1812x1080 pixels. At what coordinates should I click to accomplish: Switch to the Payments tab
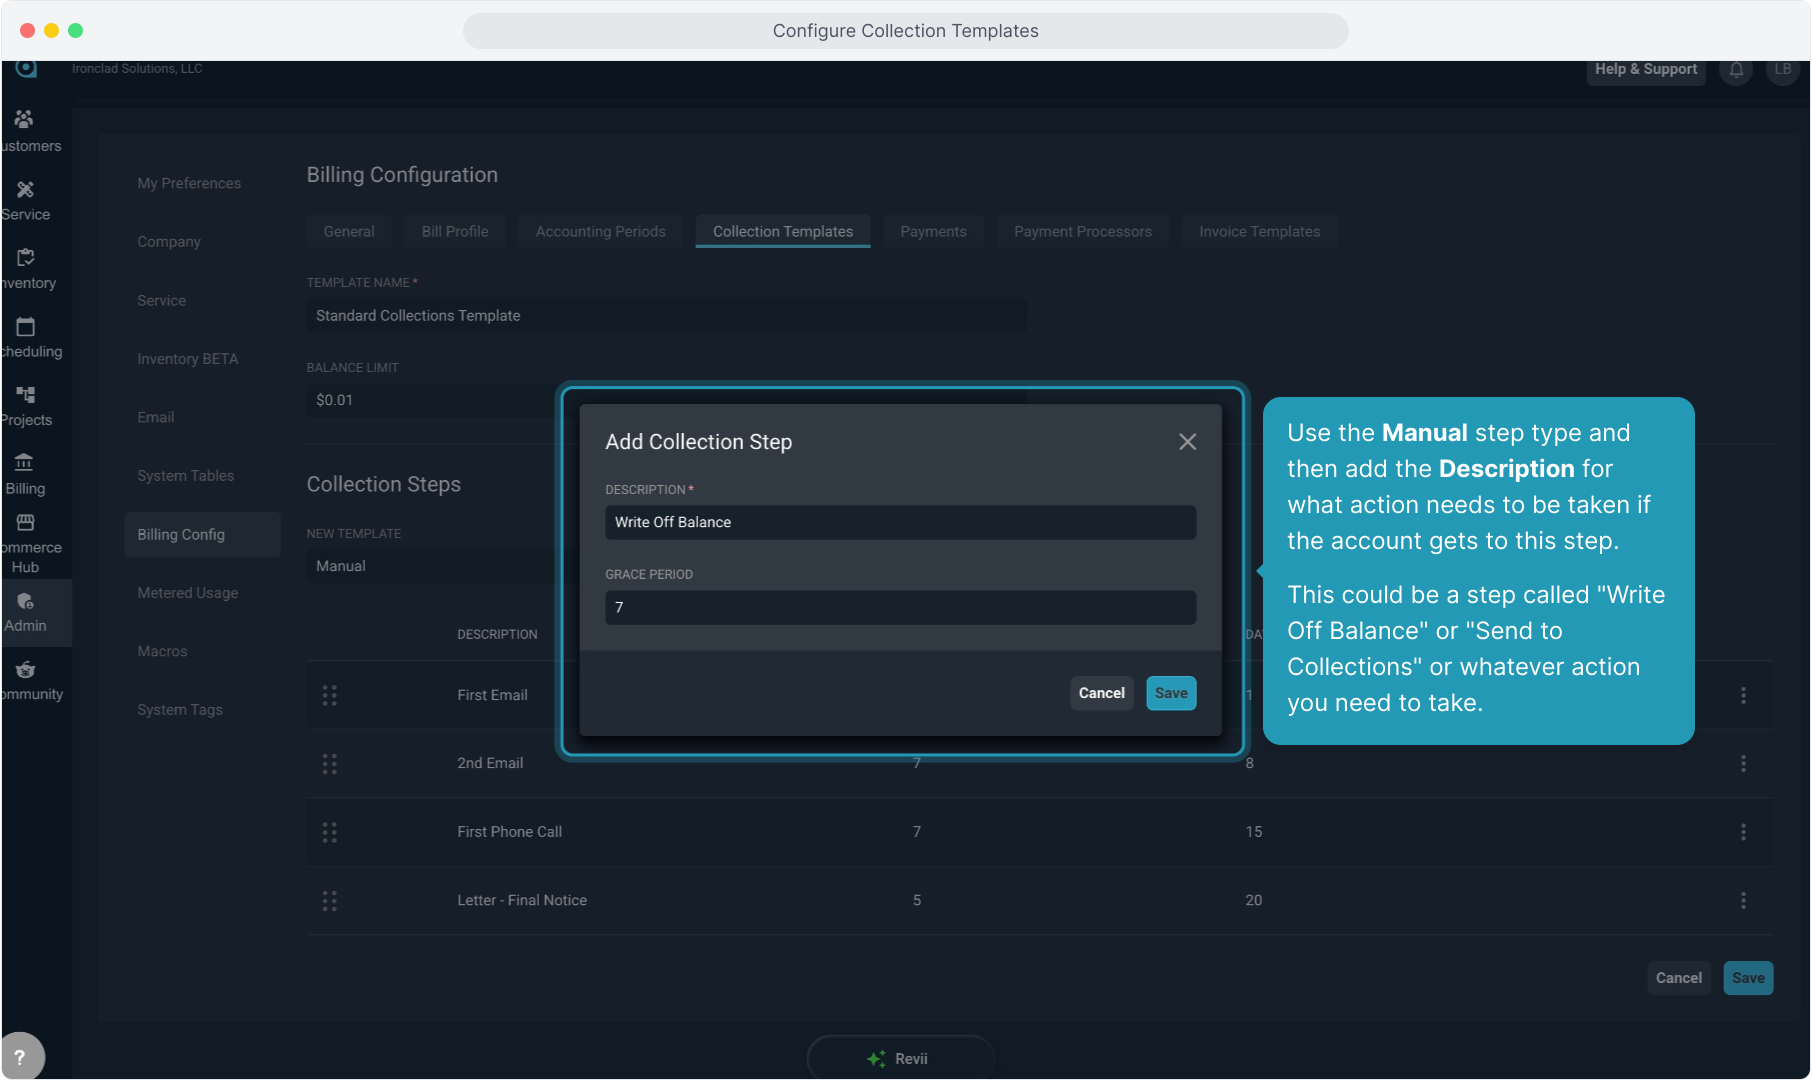coord(933,231)
